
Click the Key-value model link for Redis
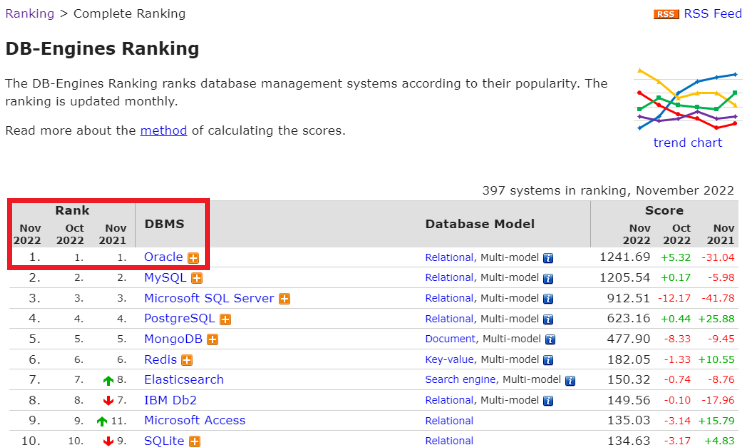click(449, 360)
